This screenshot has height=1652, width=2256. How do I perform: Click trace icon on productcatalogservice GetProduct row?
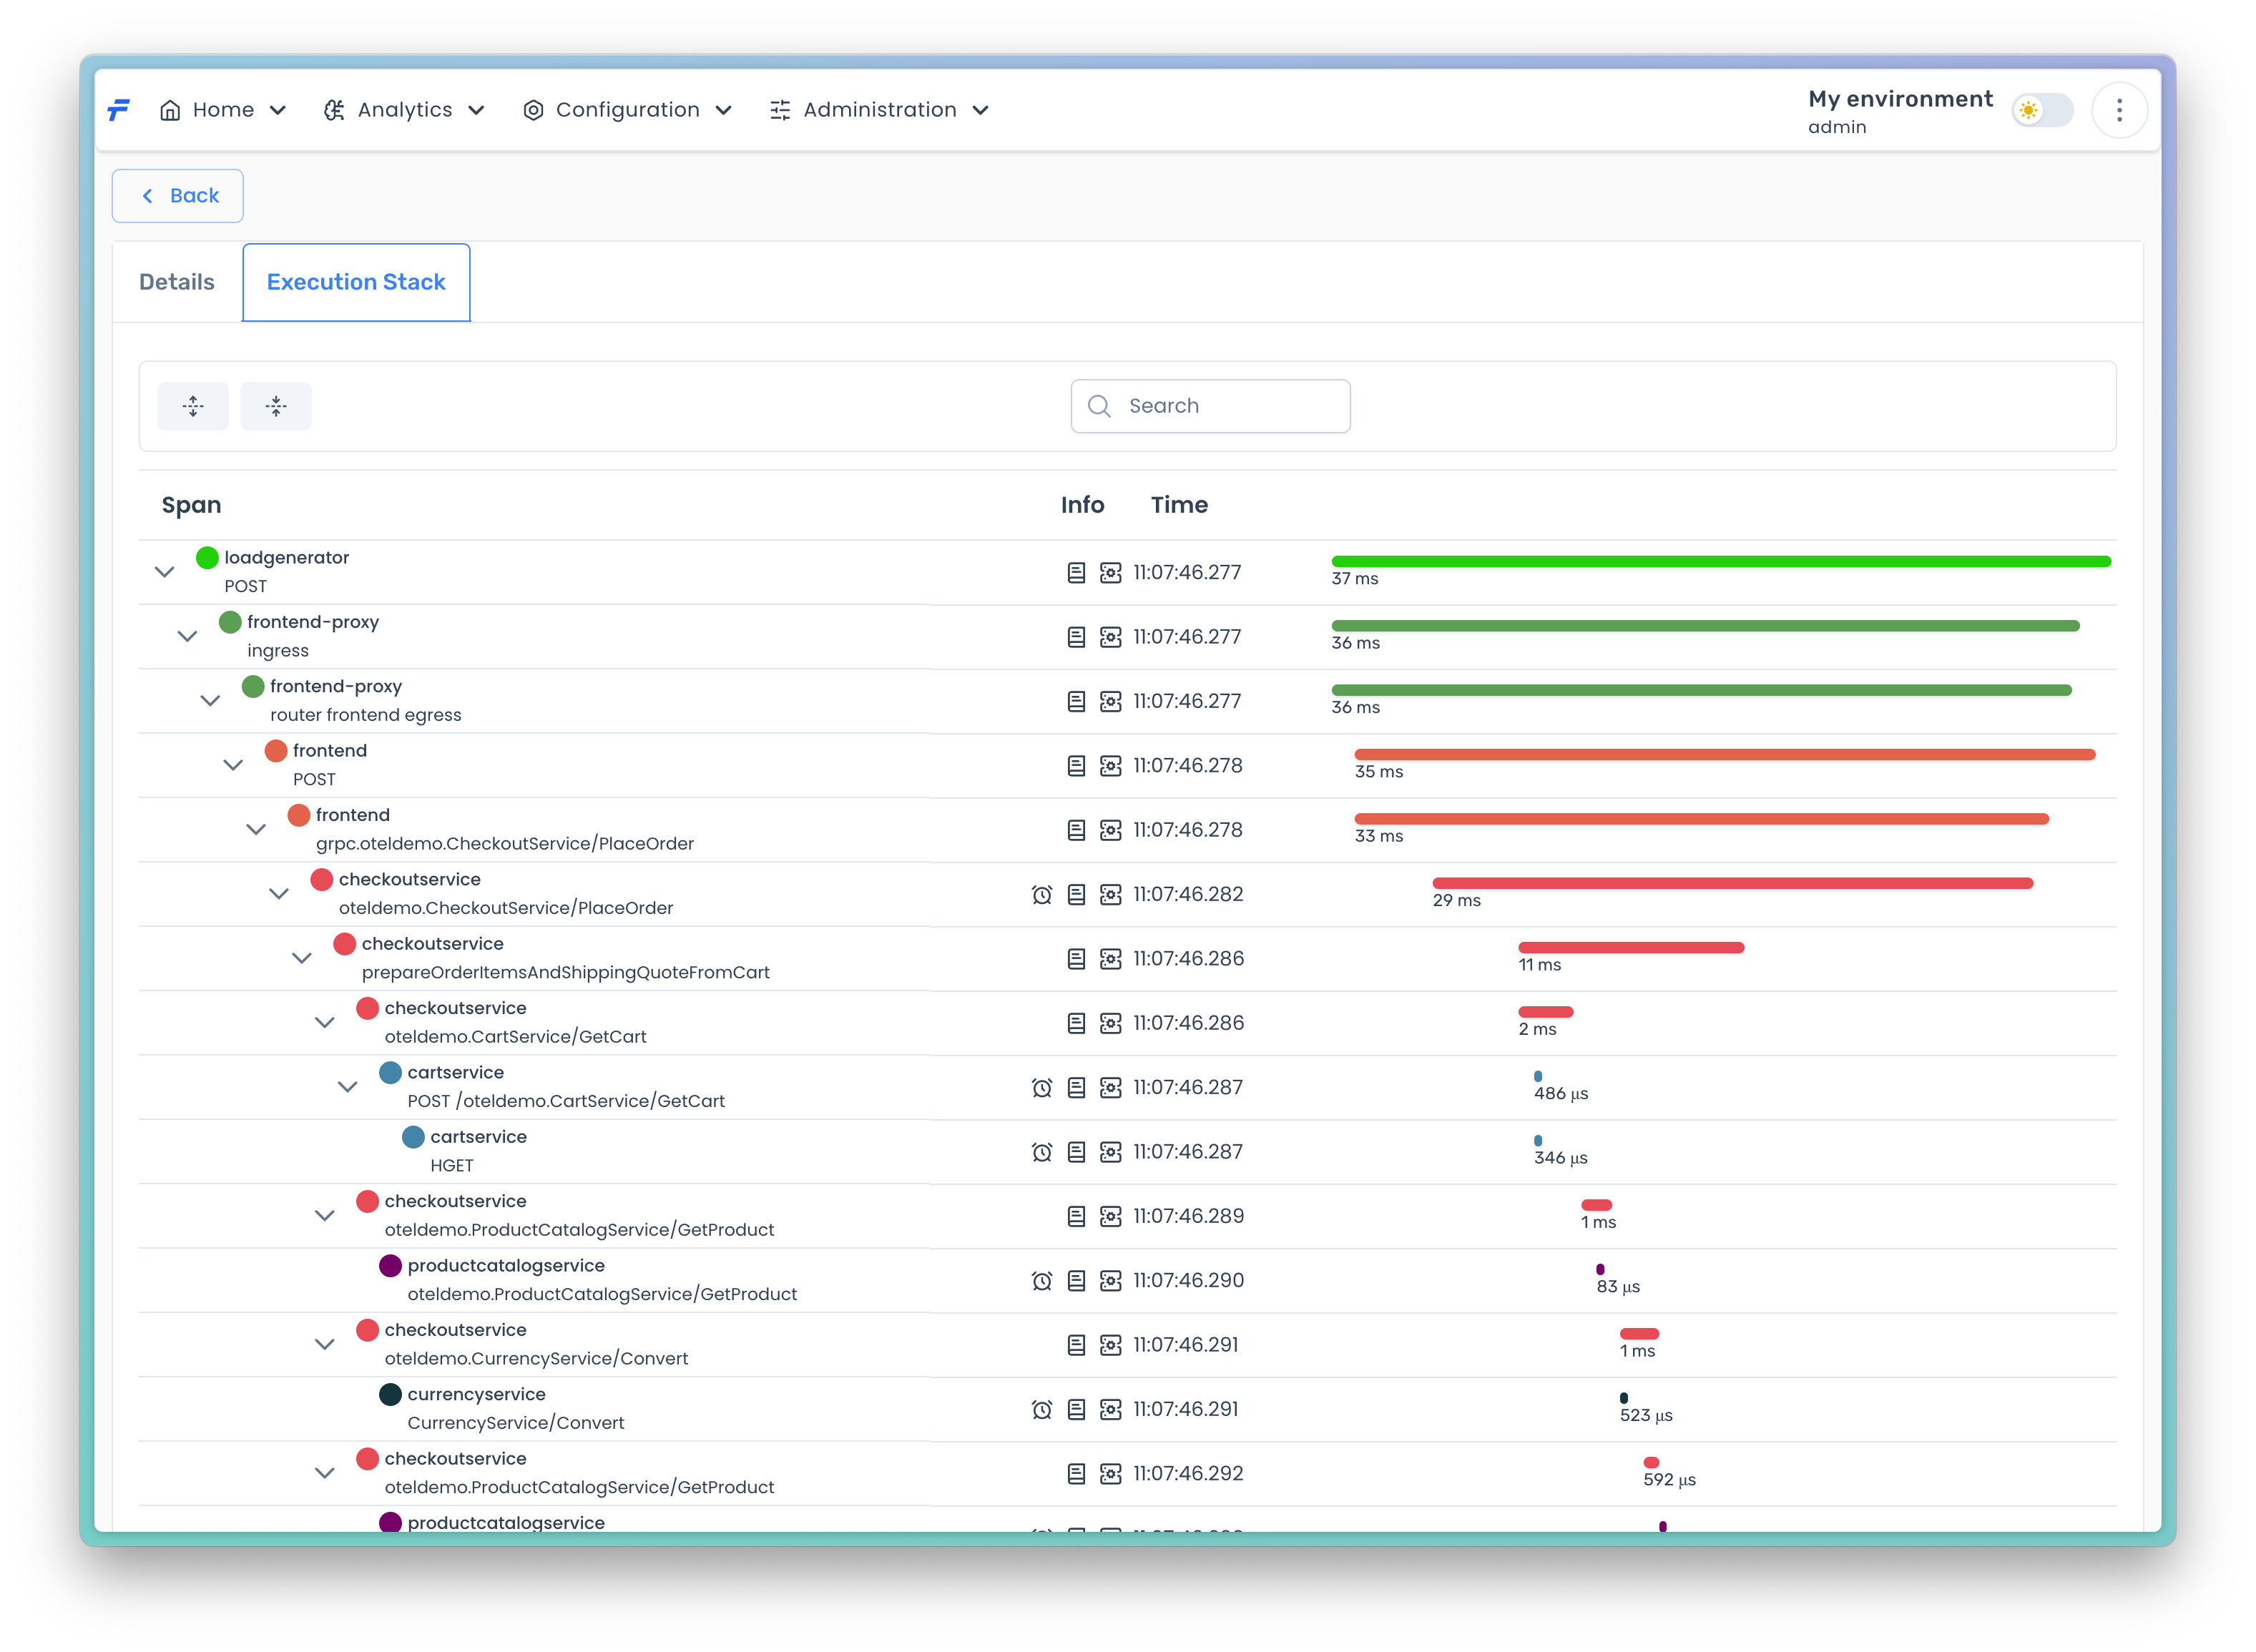pyautogui.click(x=1110, y=1281)
